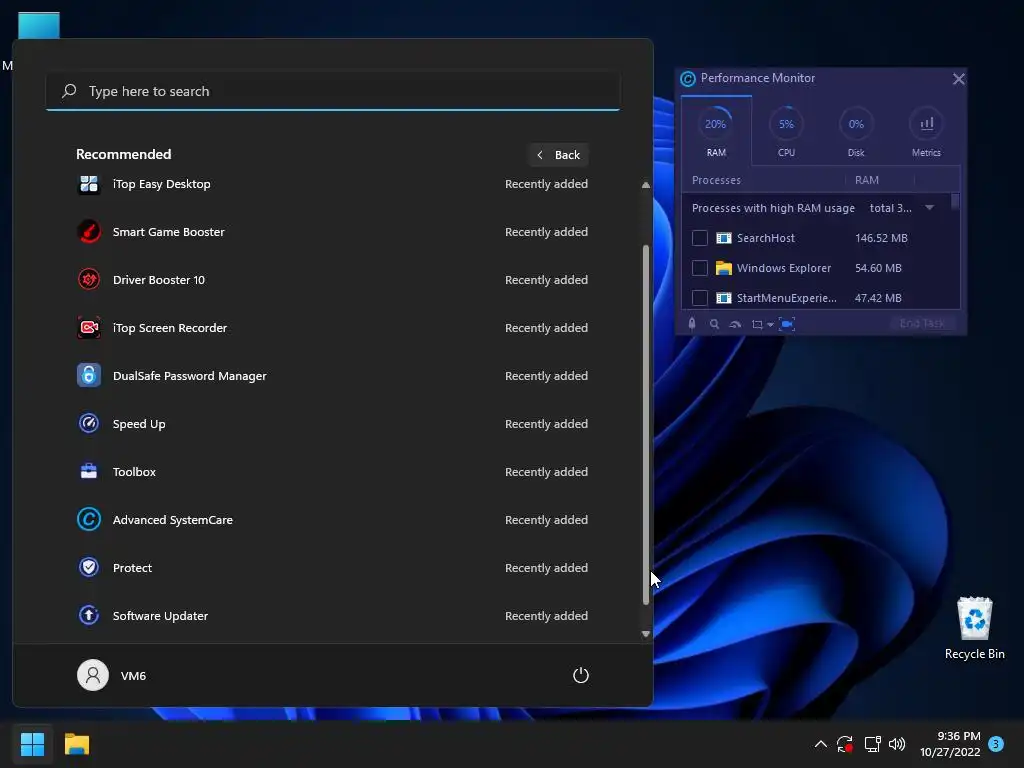Click the Start menu search box
This screenshot has height=768, width=1024.
coord(333,91)
